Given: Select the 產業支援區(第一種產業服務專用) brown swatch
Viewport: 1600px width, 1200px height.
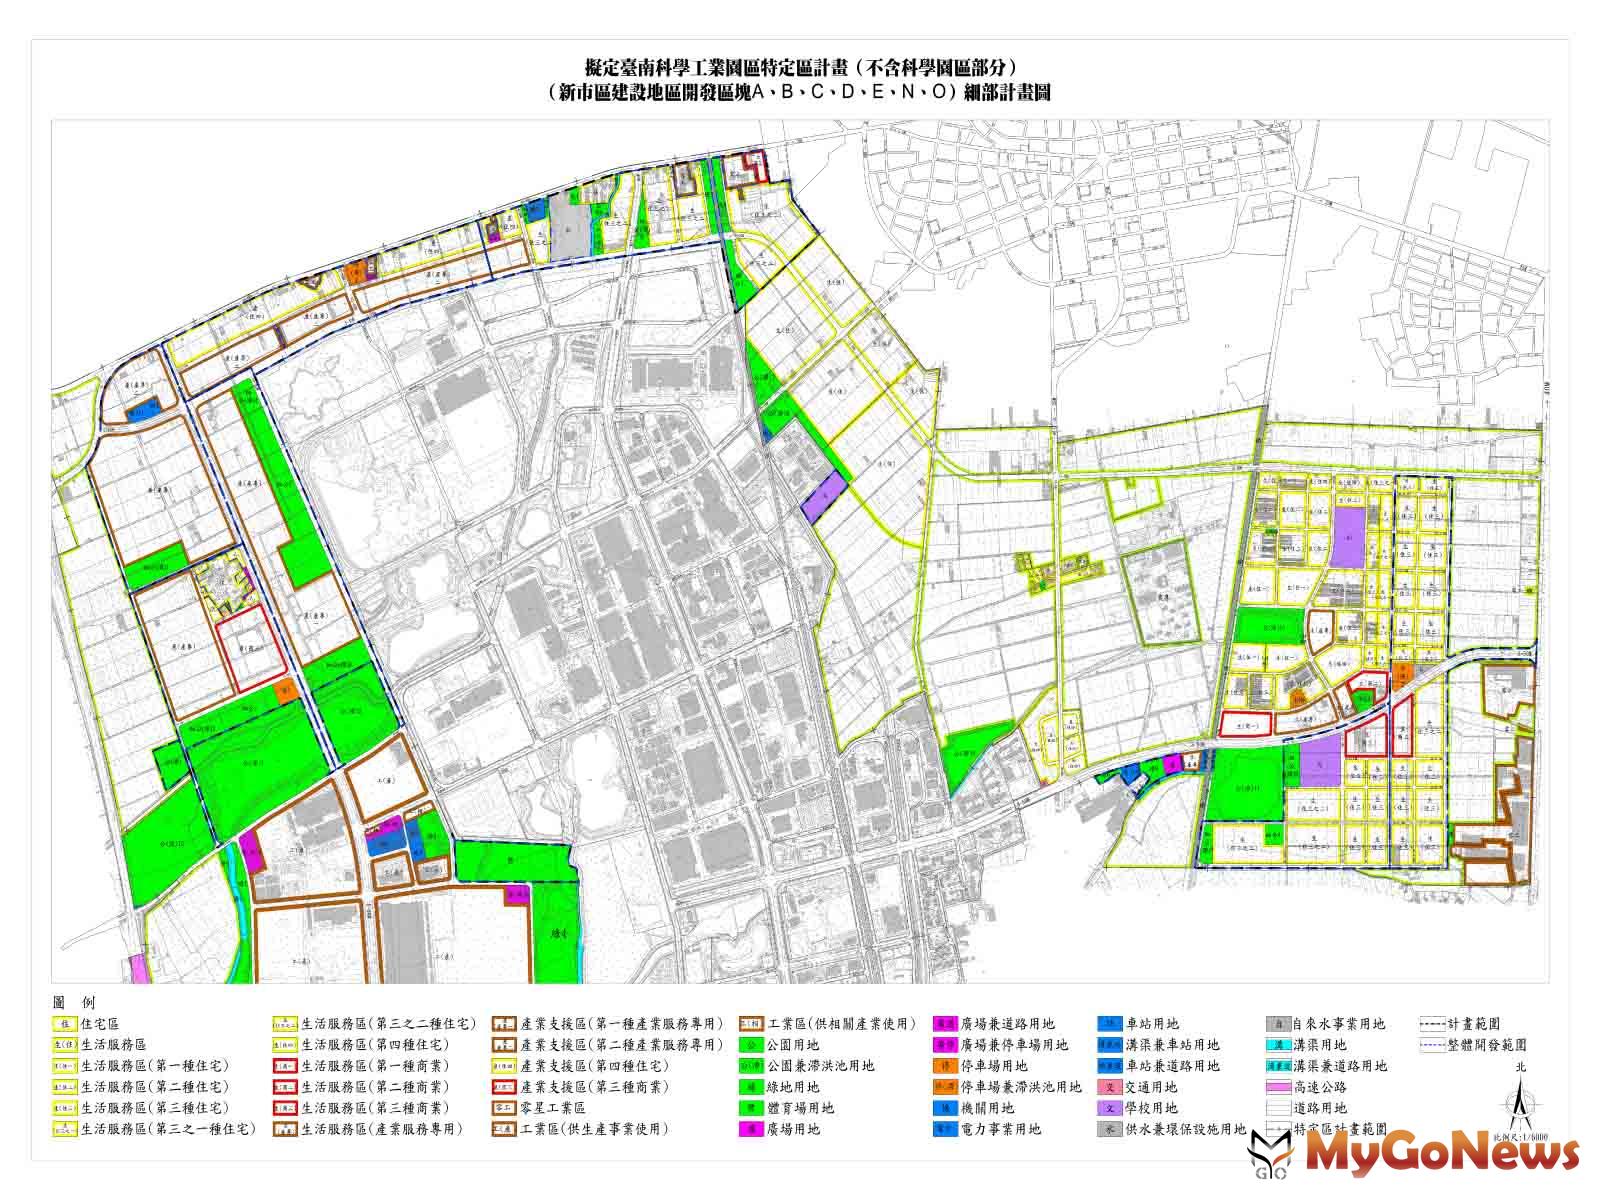Looking at the screenshot, I should point(504,1024).
